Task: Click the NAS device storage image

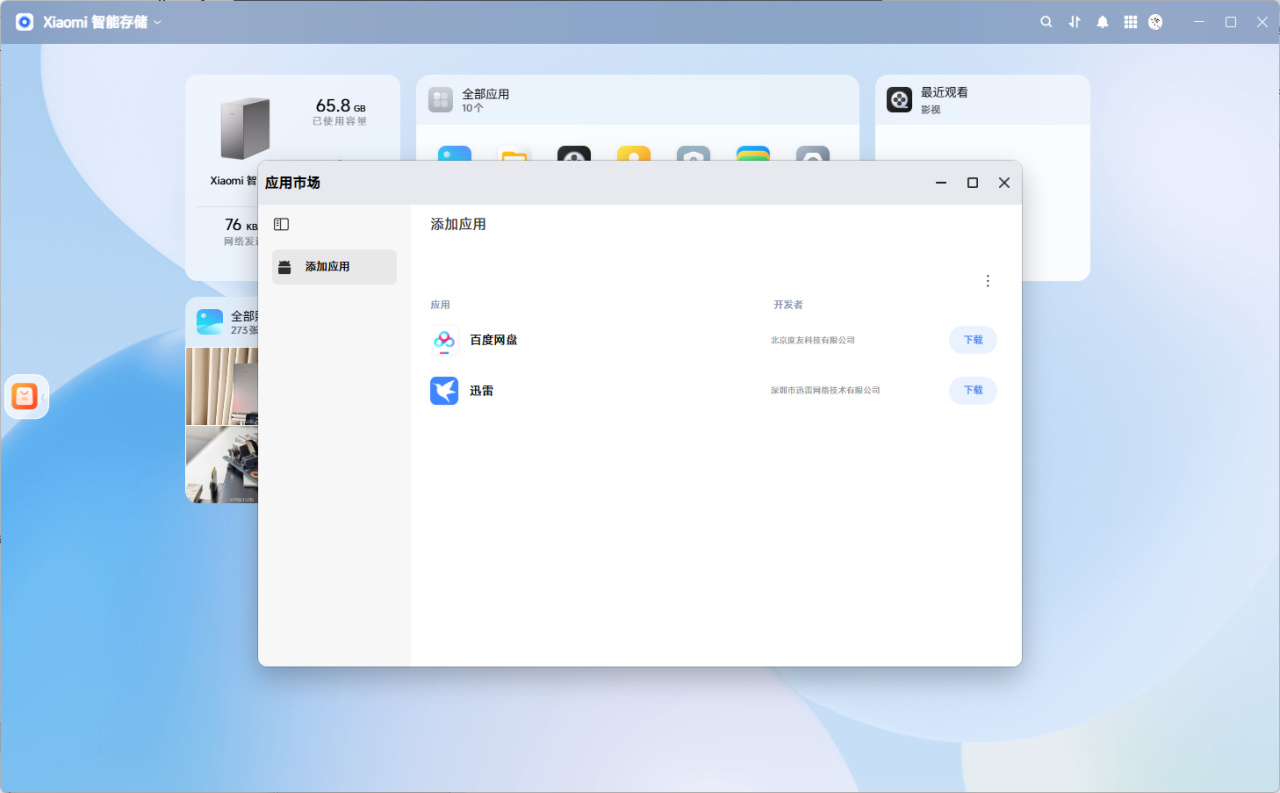Action: click(245, 129)
